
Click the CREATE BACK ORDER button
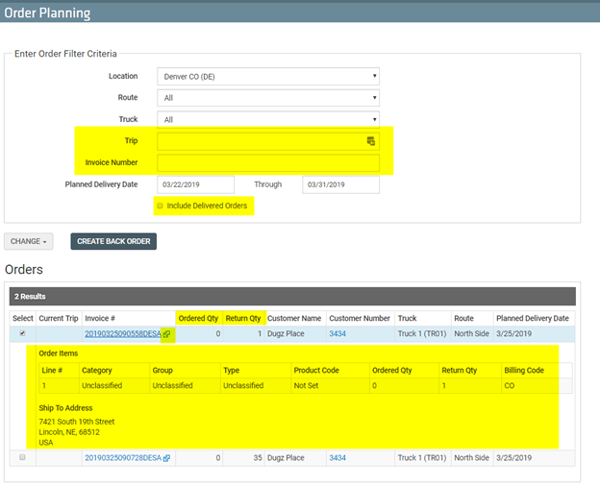click(114, 241)
